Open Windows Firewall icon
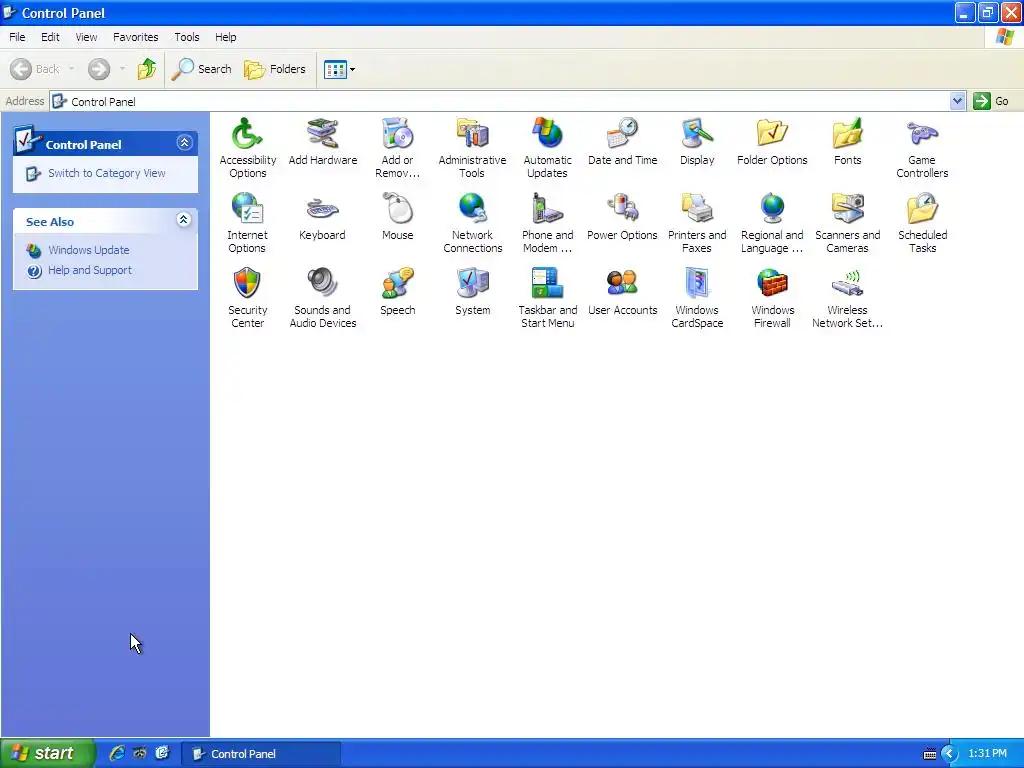Viewport: 1024px width, 768px height. click(x=772, y=284)
